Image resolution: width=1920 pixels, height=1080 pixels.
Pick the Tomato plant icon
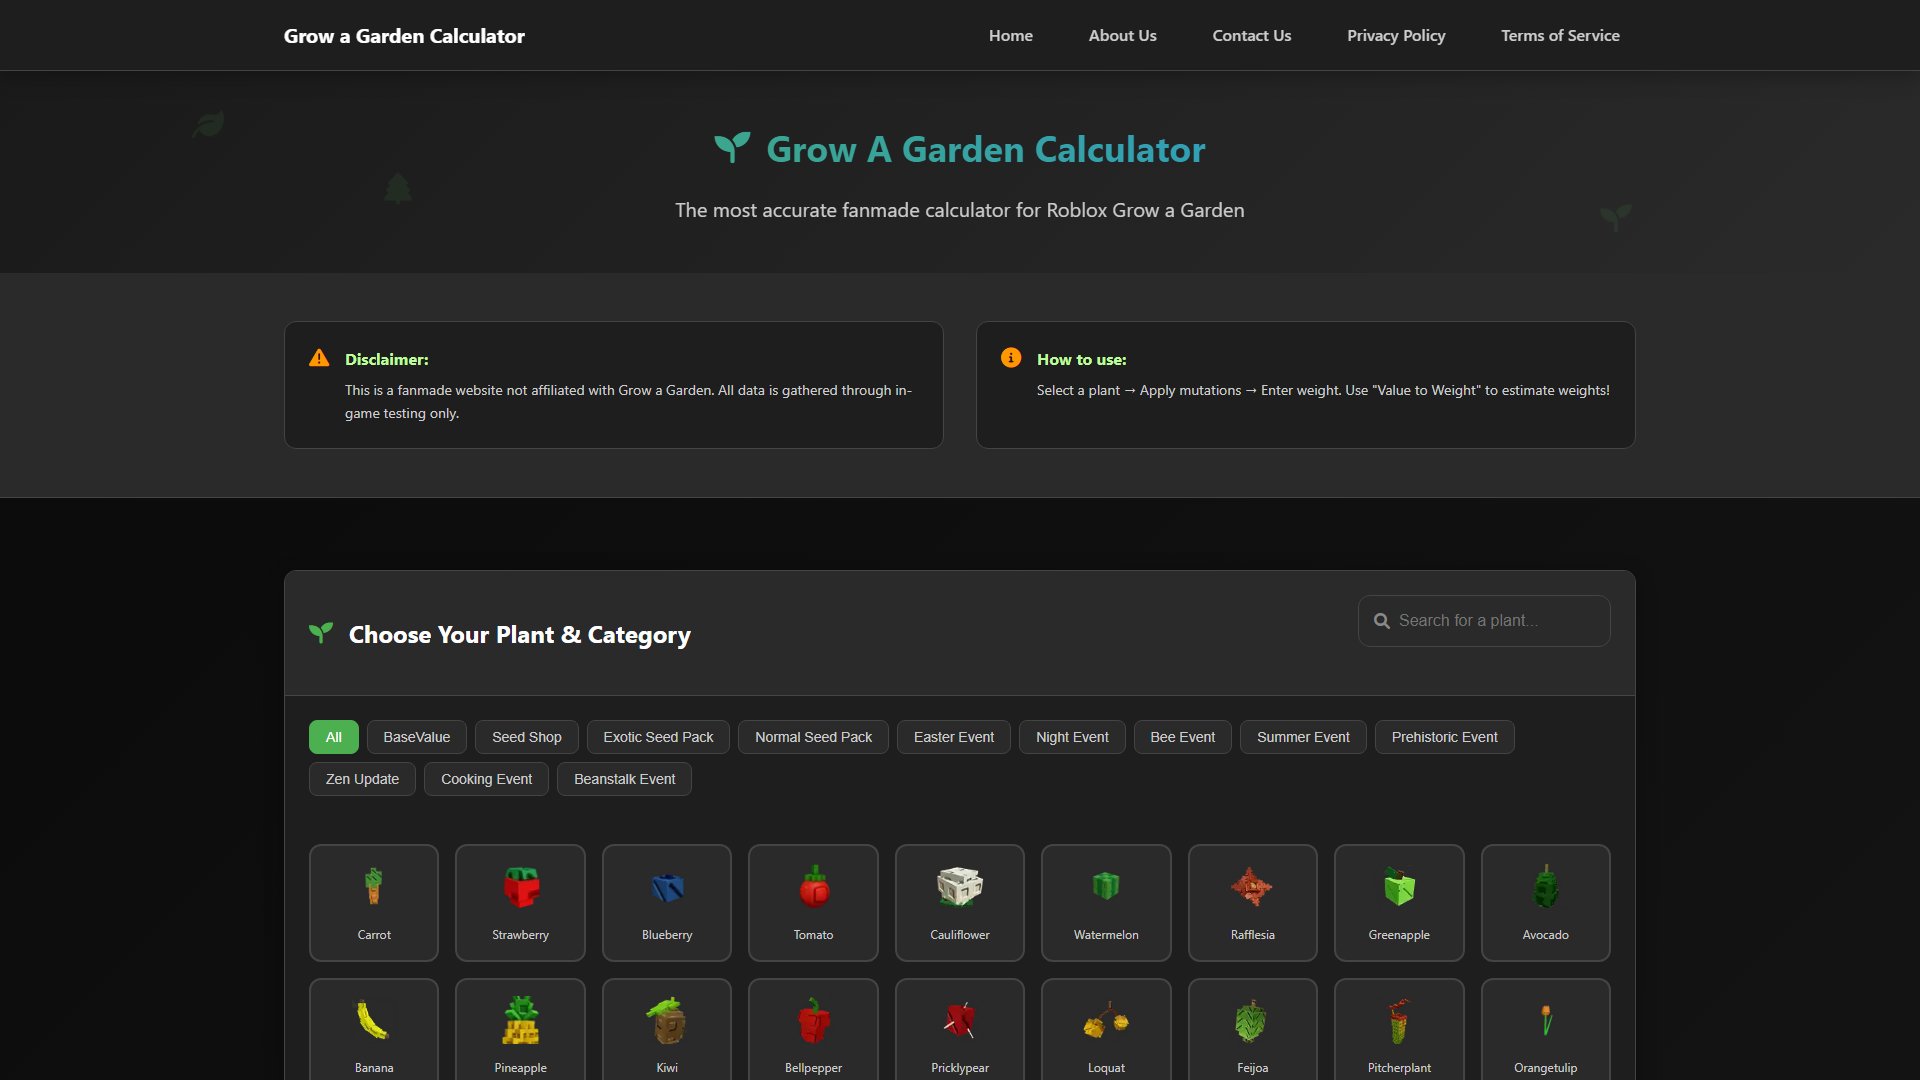coord(814,887)
